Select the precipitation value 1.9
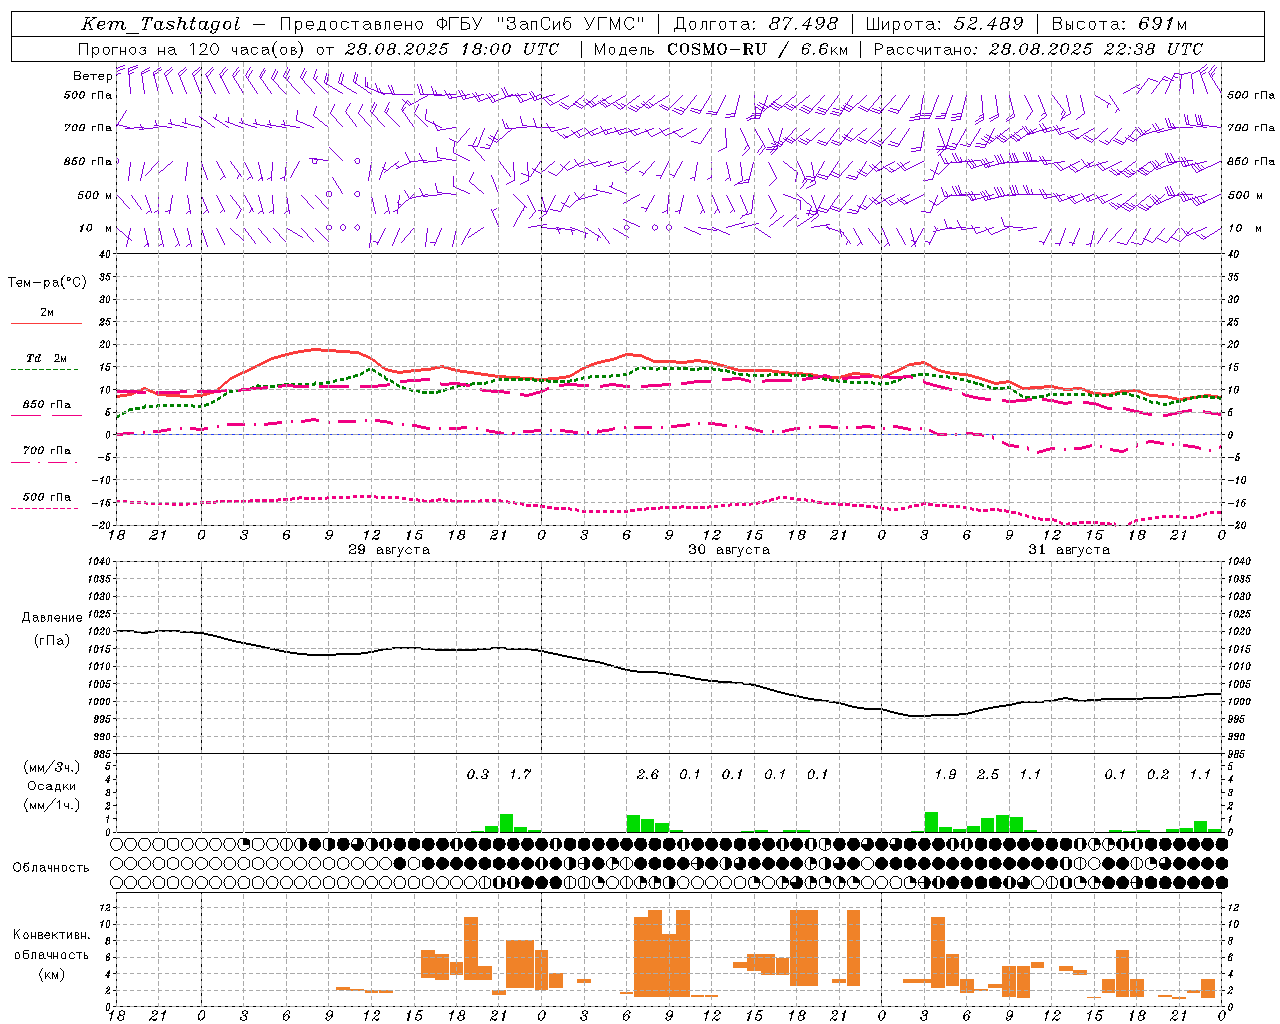Image resolution: width=1280 pixels, height=1024 pixels. tap(945, 775)
